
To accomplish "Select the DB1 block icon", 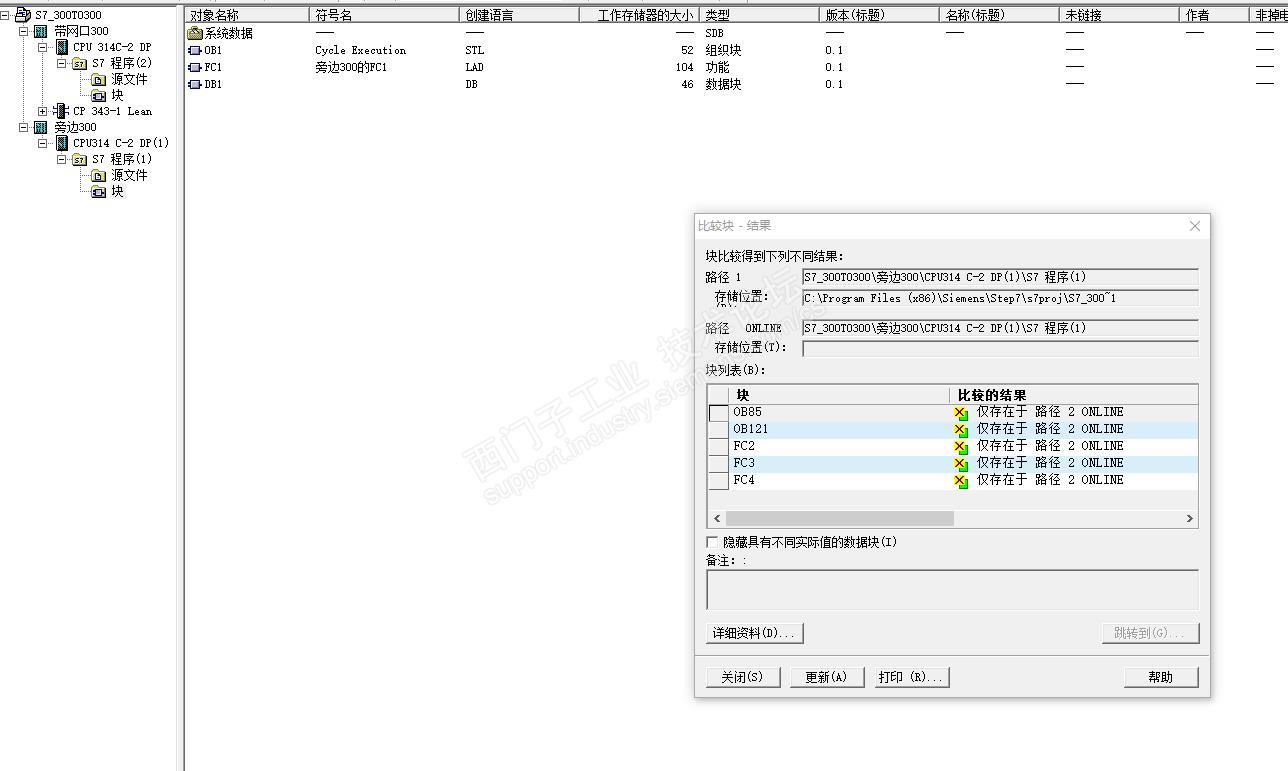I will coord(195,84).
